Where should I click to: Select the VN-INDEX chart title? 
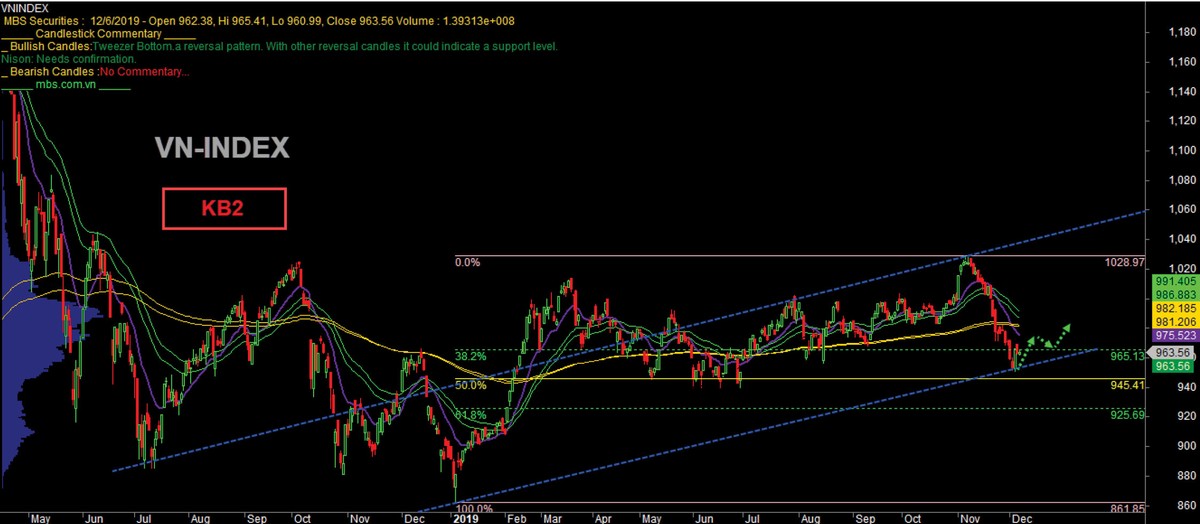(222, 149)
